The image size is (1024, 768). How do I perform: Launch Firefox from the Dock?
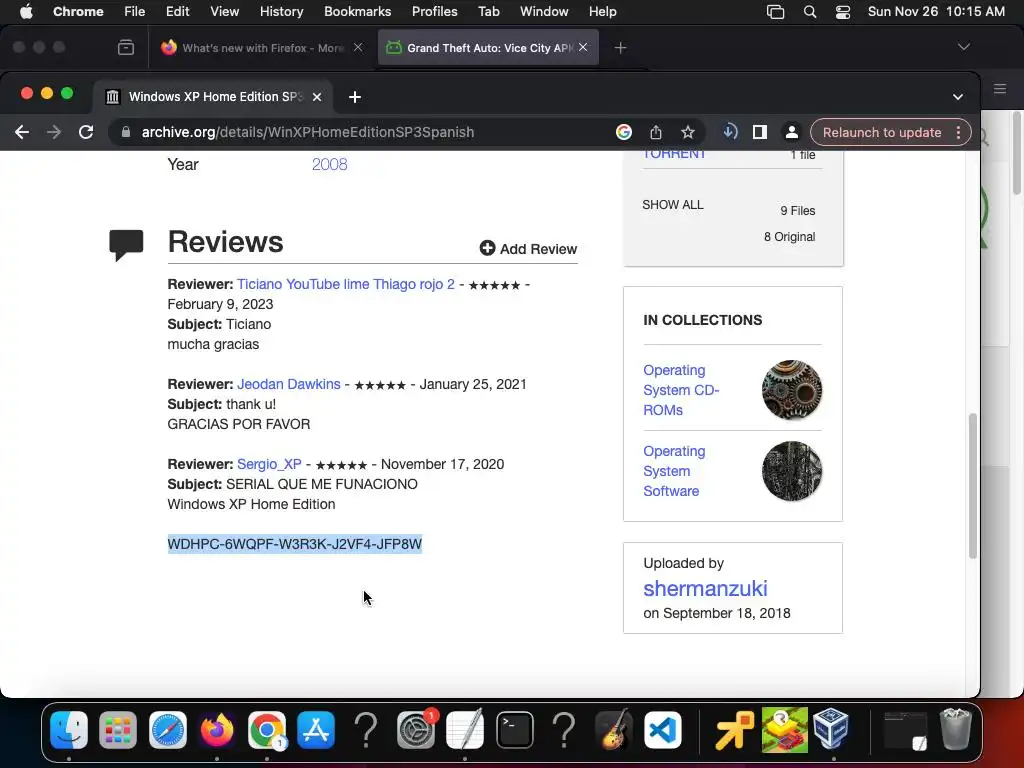(217, 729)
